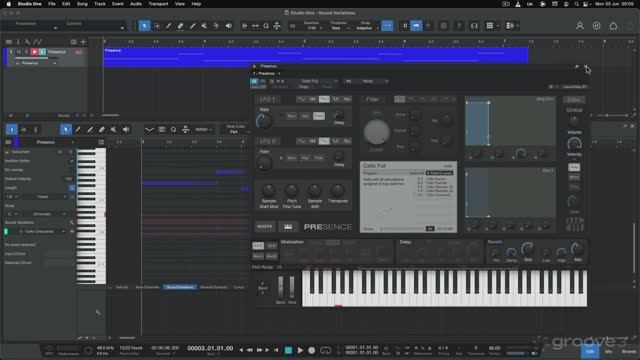Select the Mod A modulation page button
Screen dimensions: 640x360
click(x=258, y=256)
